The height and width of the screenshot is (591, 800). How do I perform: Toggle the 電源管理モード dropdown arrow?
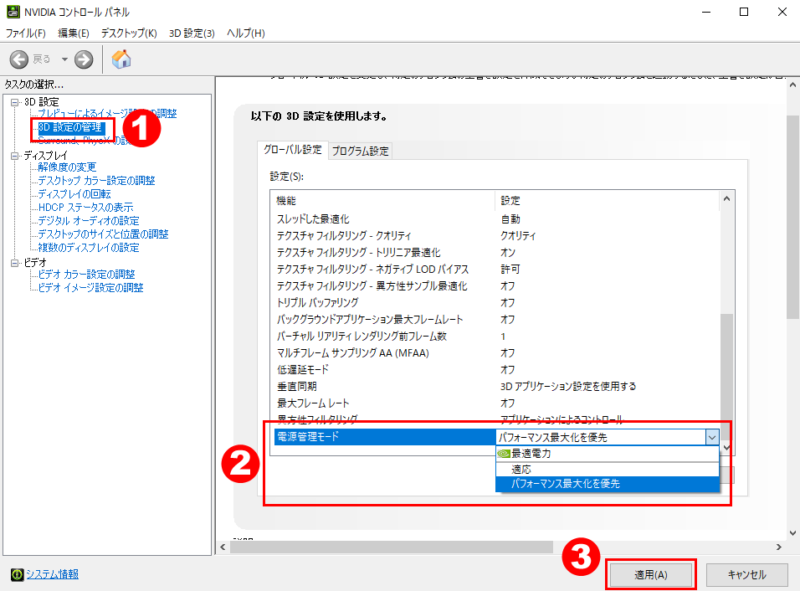tap(712, 437)
